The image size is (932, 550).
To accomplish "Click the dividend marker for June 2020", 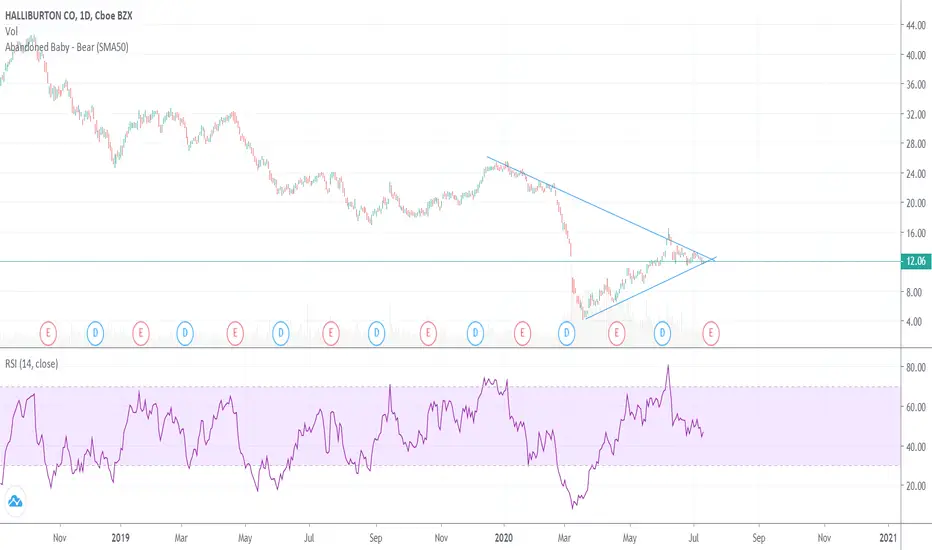I will pyautogui.click(x=662, y=334).
